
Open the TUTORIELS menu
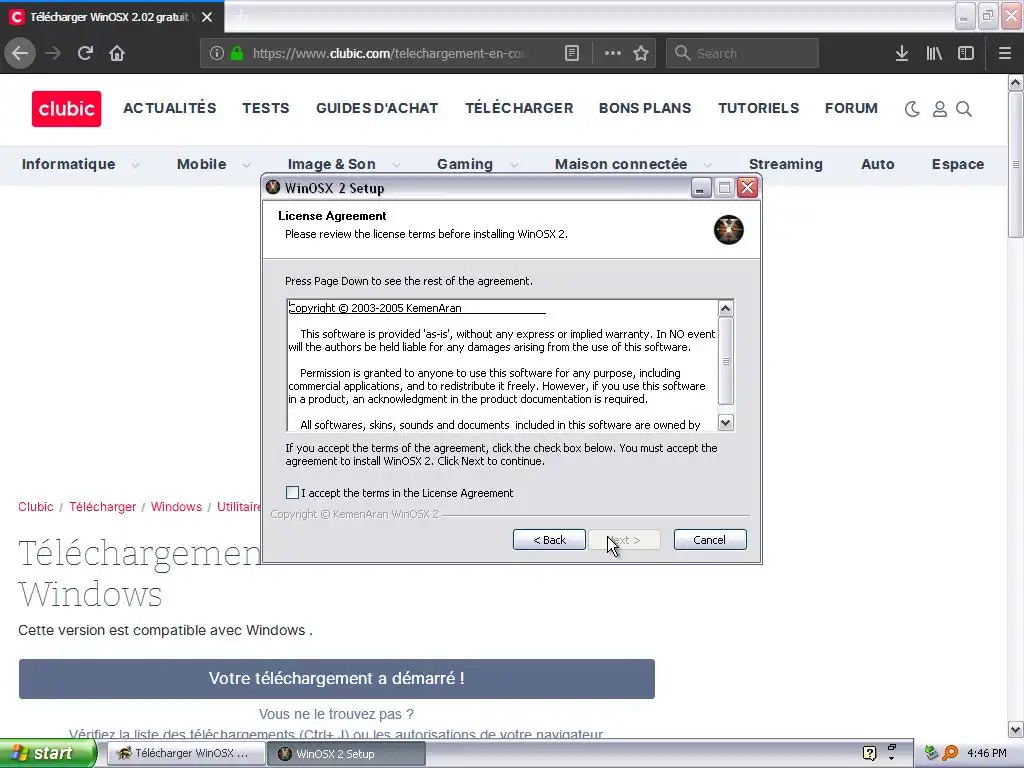(758, 108)
